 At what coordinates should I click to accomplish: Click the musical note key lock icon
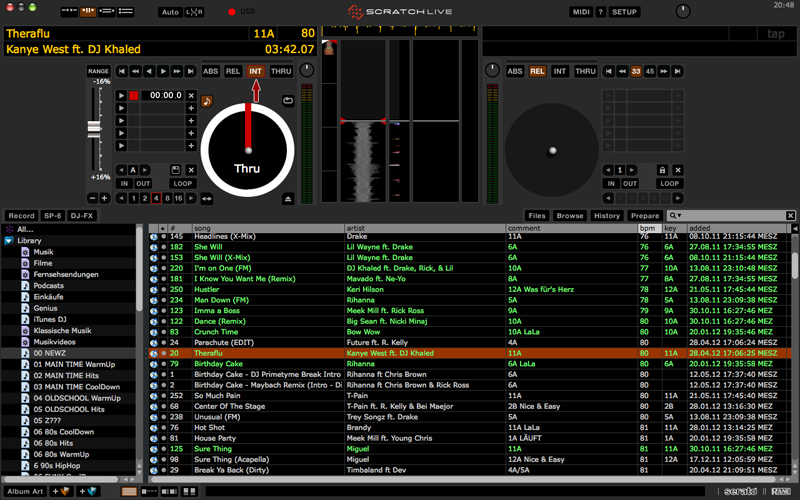point(207,101)
